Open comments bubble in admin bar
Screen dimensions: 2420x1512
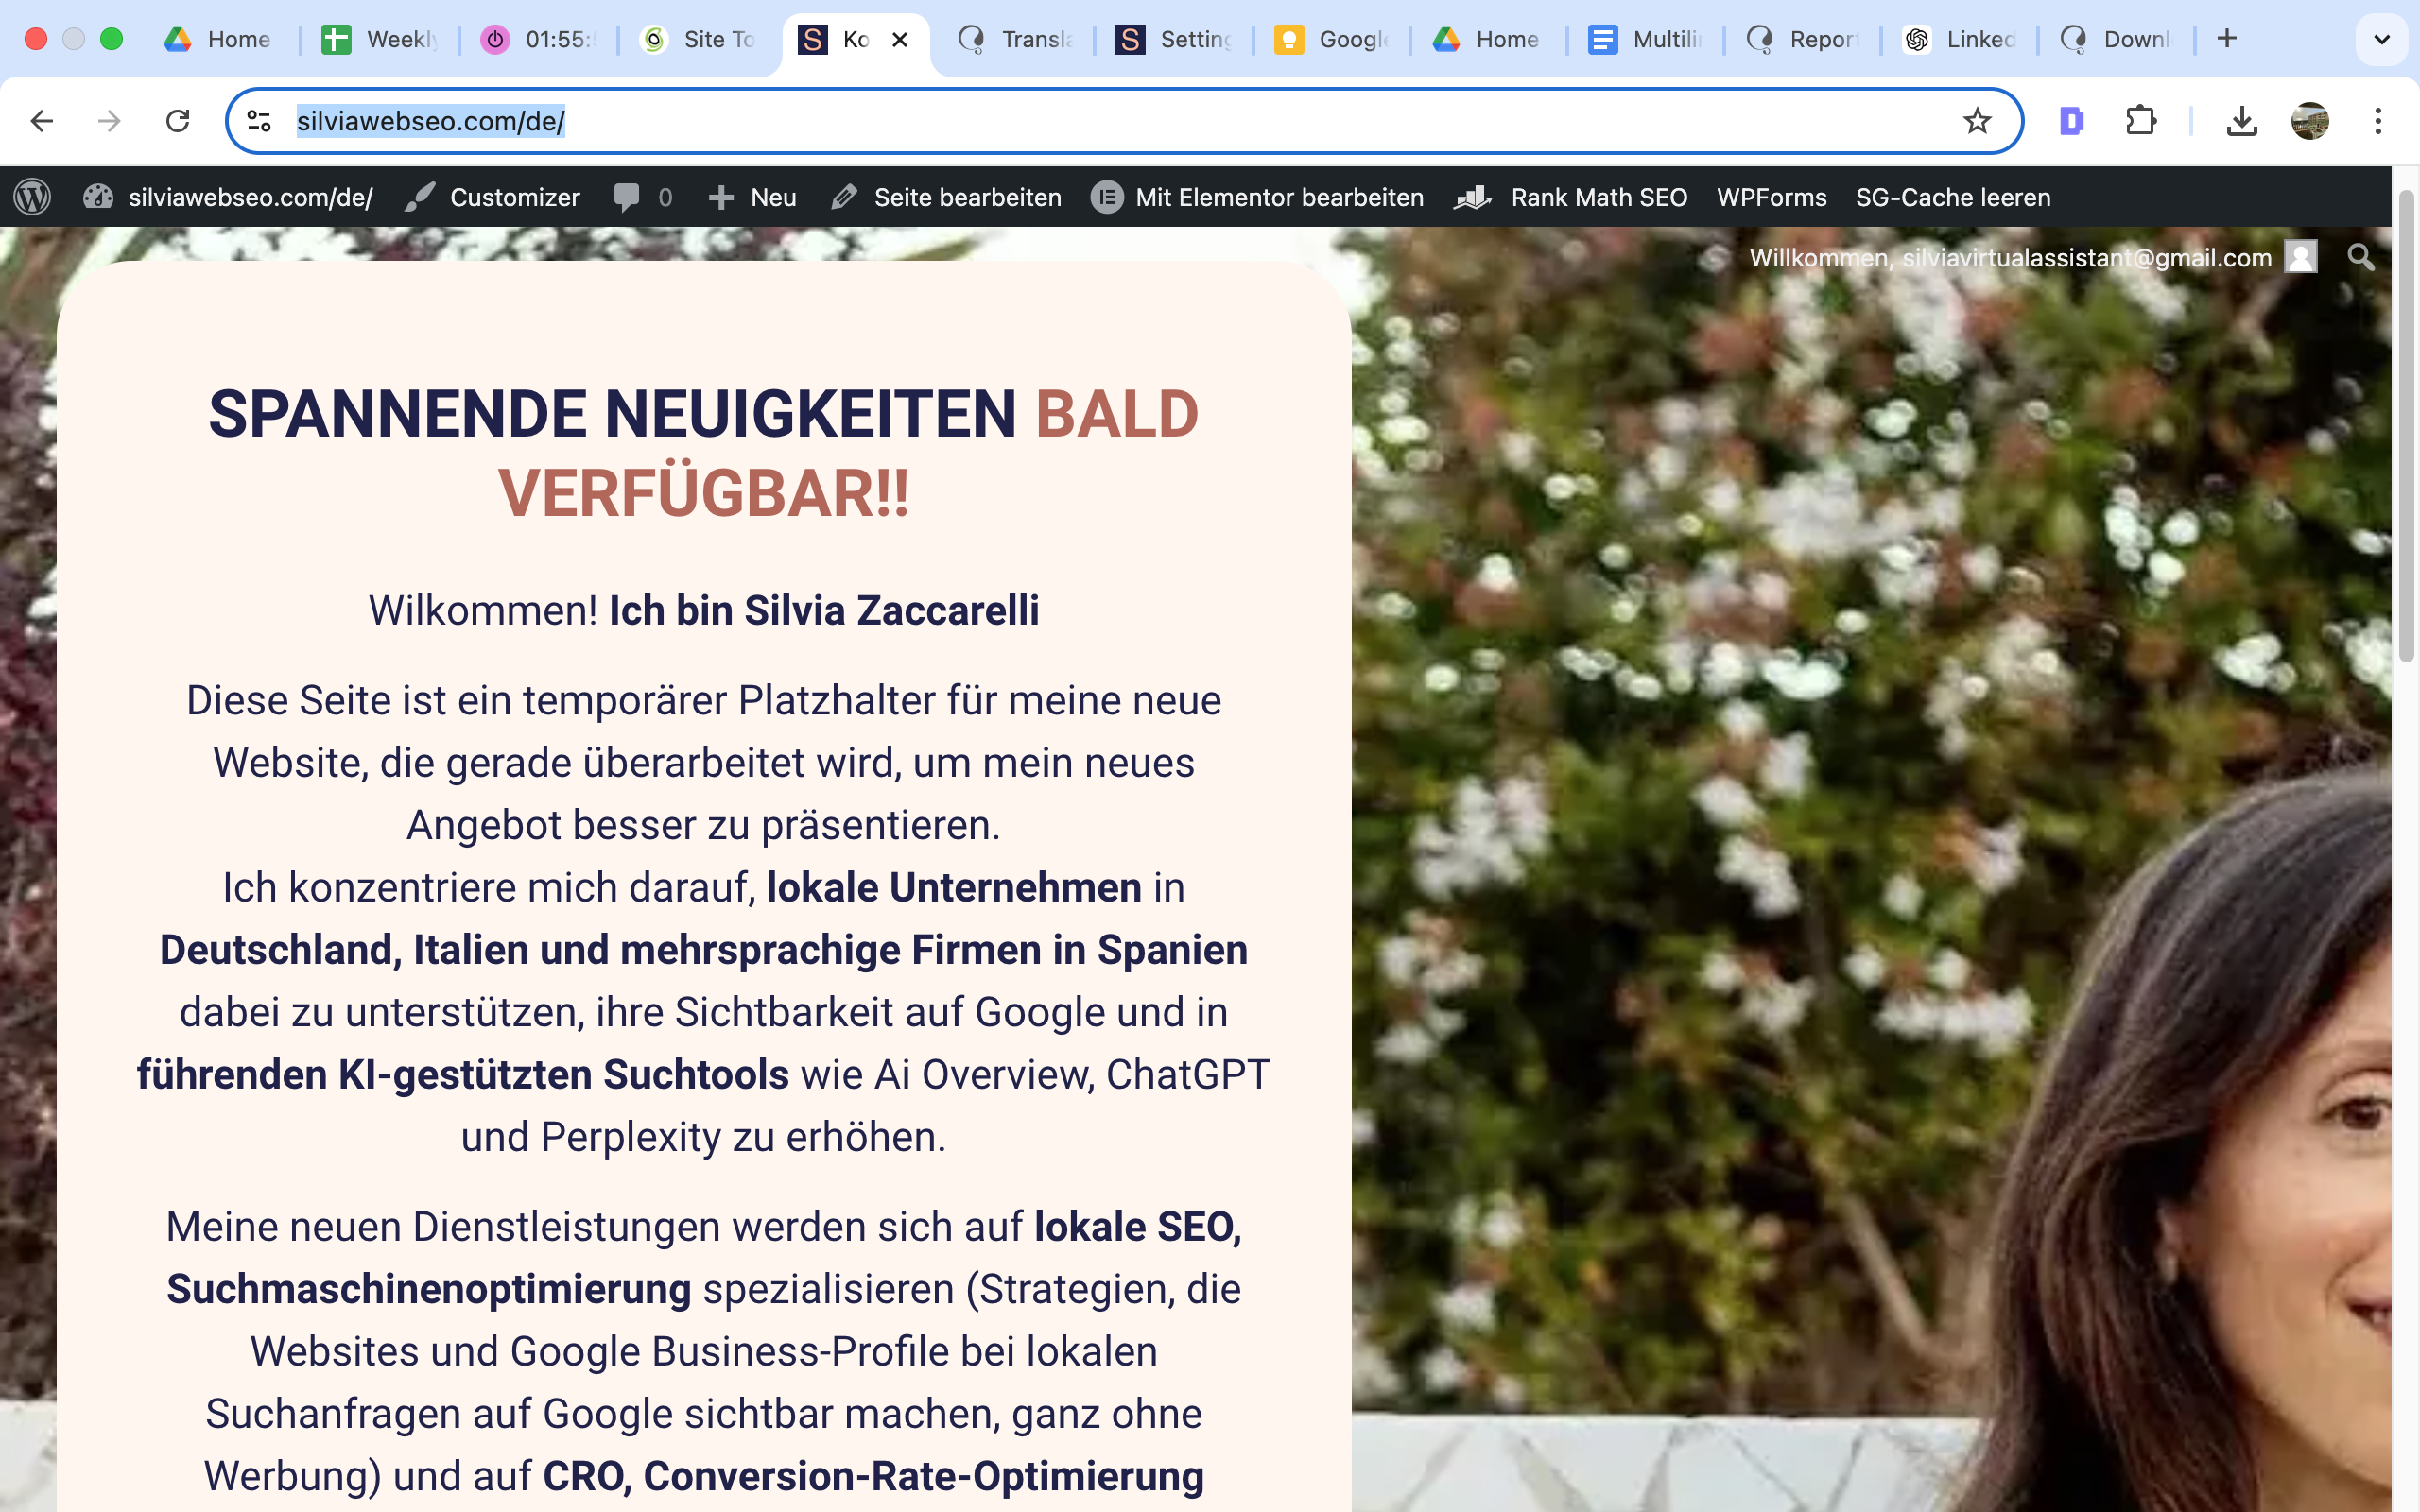coord(627,197)
